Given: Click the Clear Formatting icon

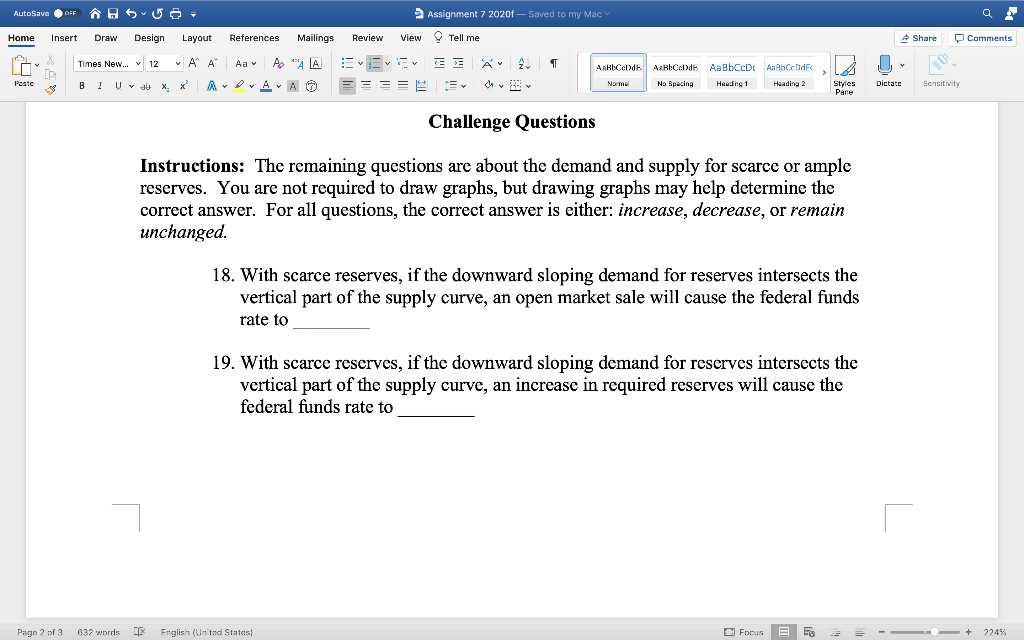Looking at the screenshot, I should coord(278,63).
